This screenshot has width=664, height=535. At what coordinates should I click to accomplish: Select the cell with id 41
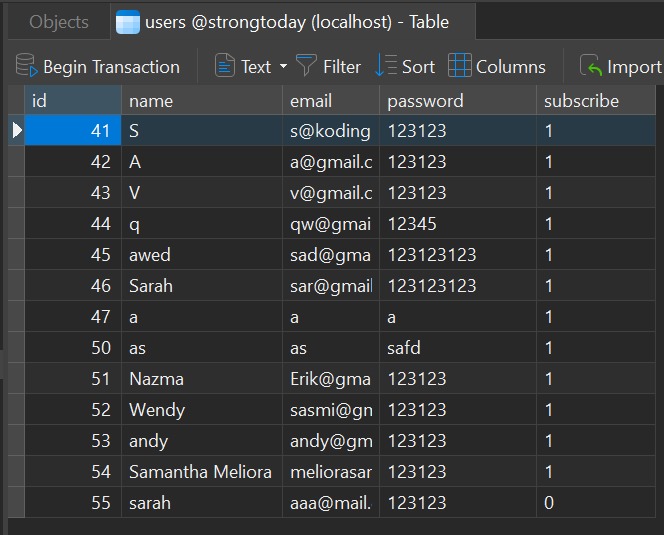pos(73,130)
